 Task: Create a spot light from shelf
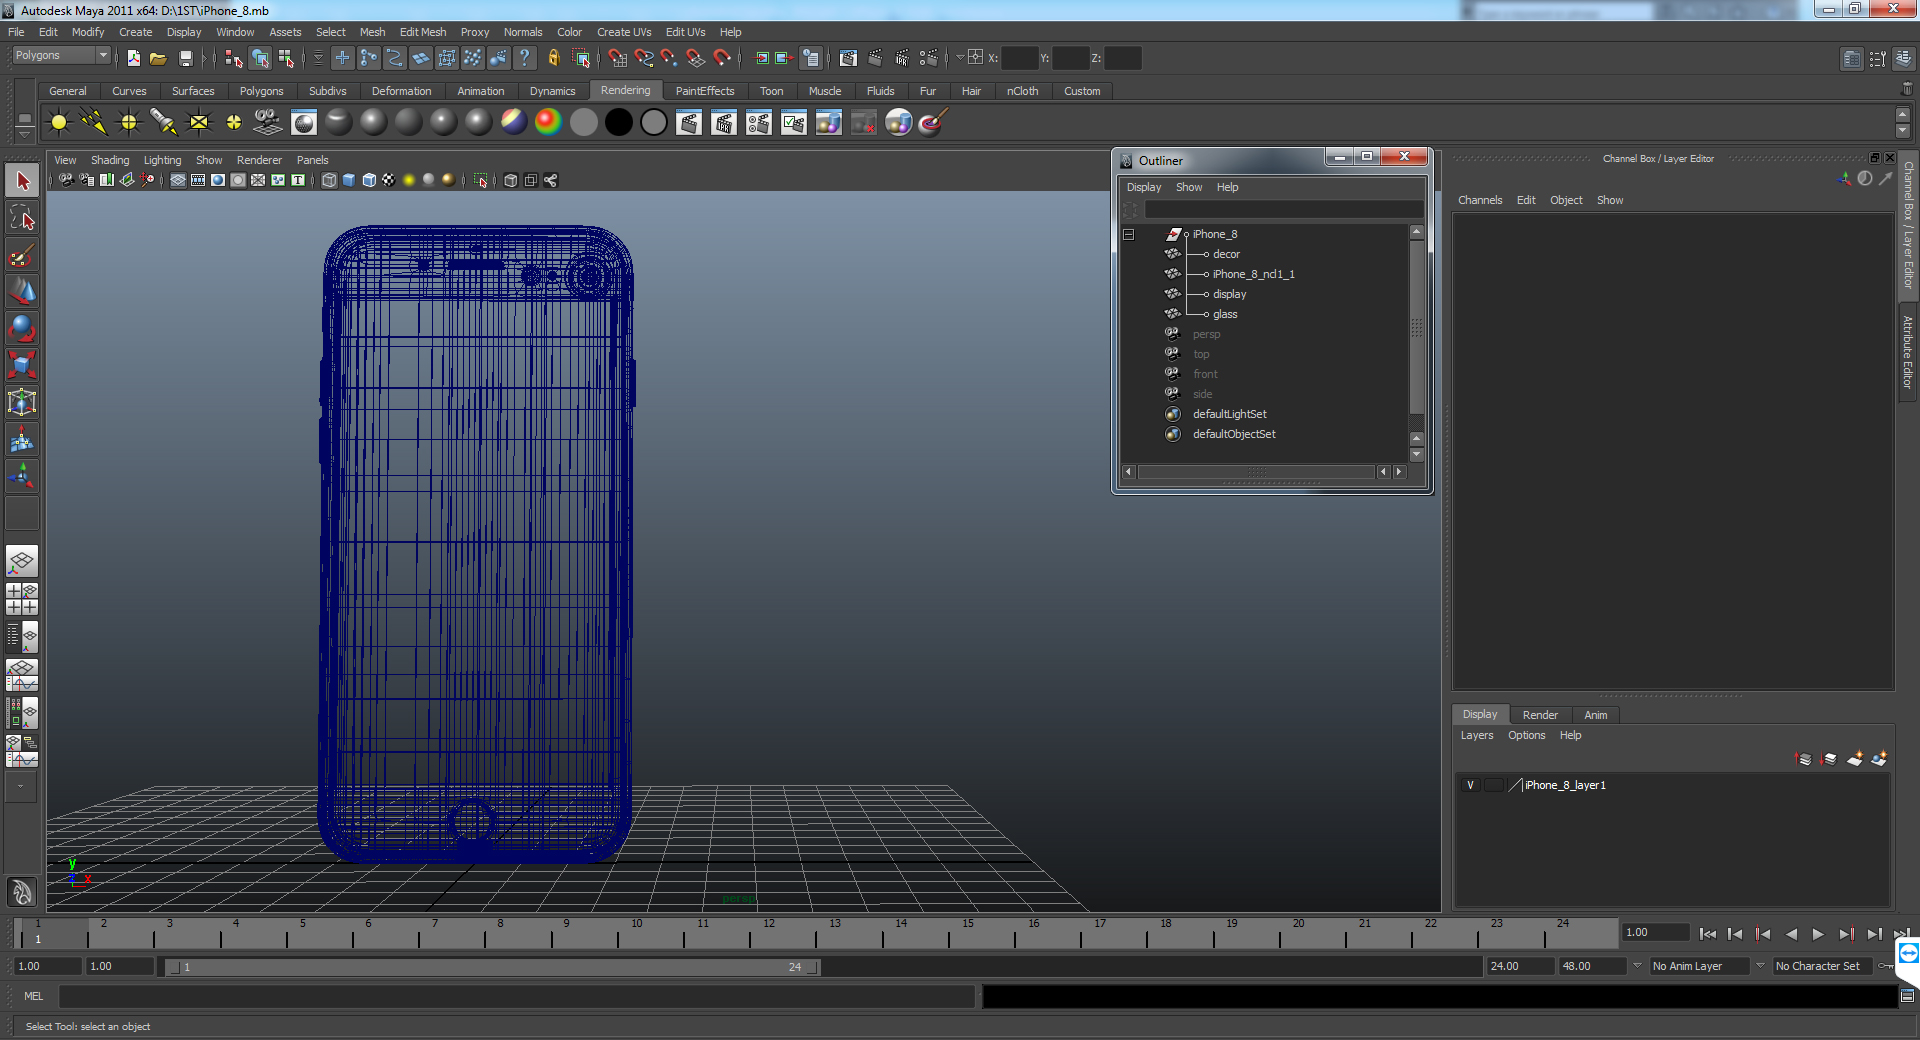[x=164, y=123]
